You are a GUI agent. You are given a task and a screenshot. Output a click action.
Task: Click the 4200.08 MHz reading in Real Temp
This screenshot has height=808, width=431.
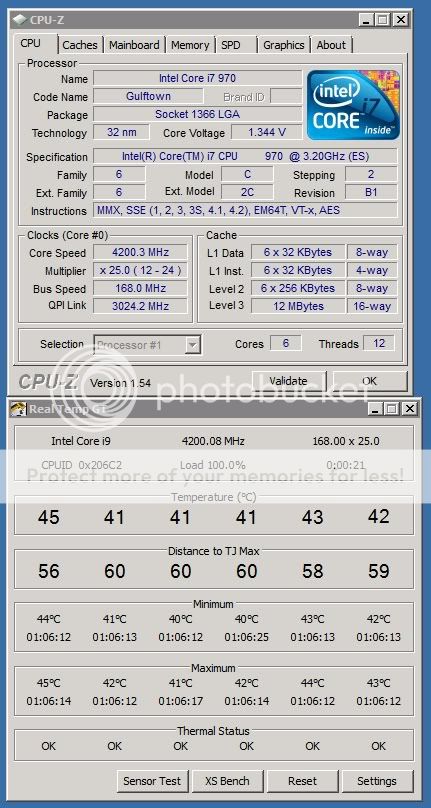[x=213, y=441]
